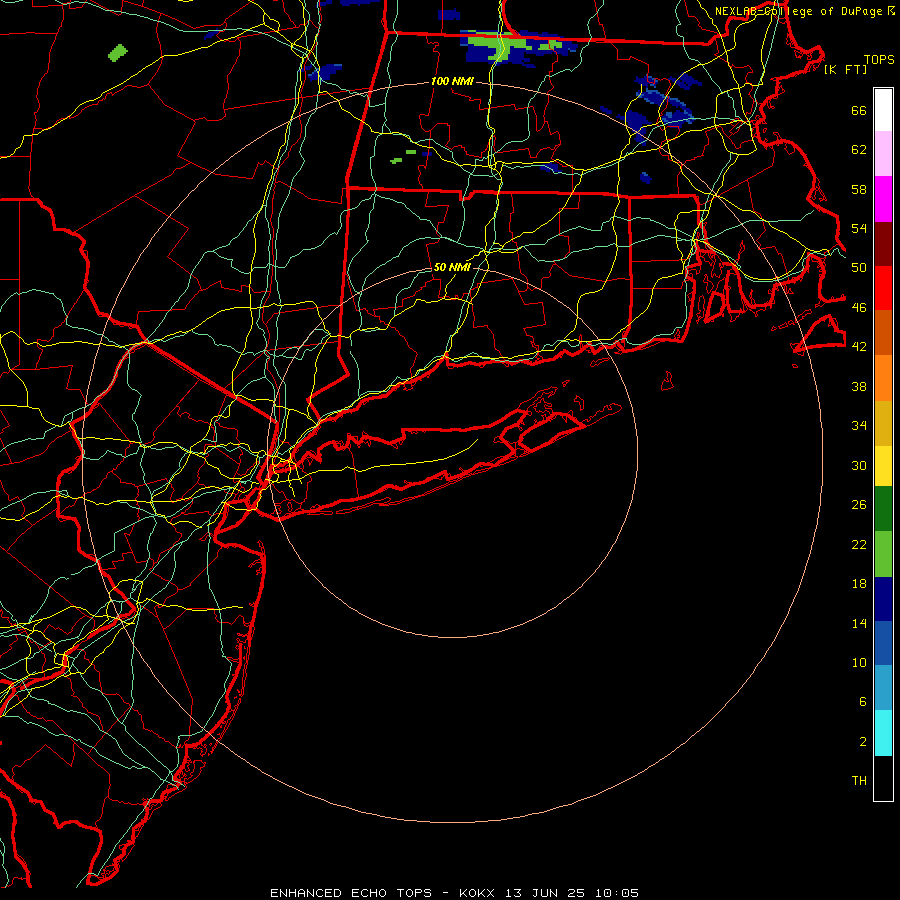Screen dimensions: 900x900
Task: Click the "TH" threshold label
Action: coord(859,781)
